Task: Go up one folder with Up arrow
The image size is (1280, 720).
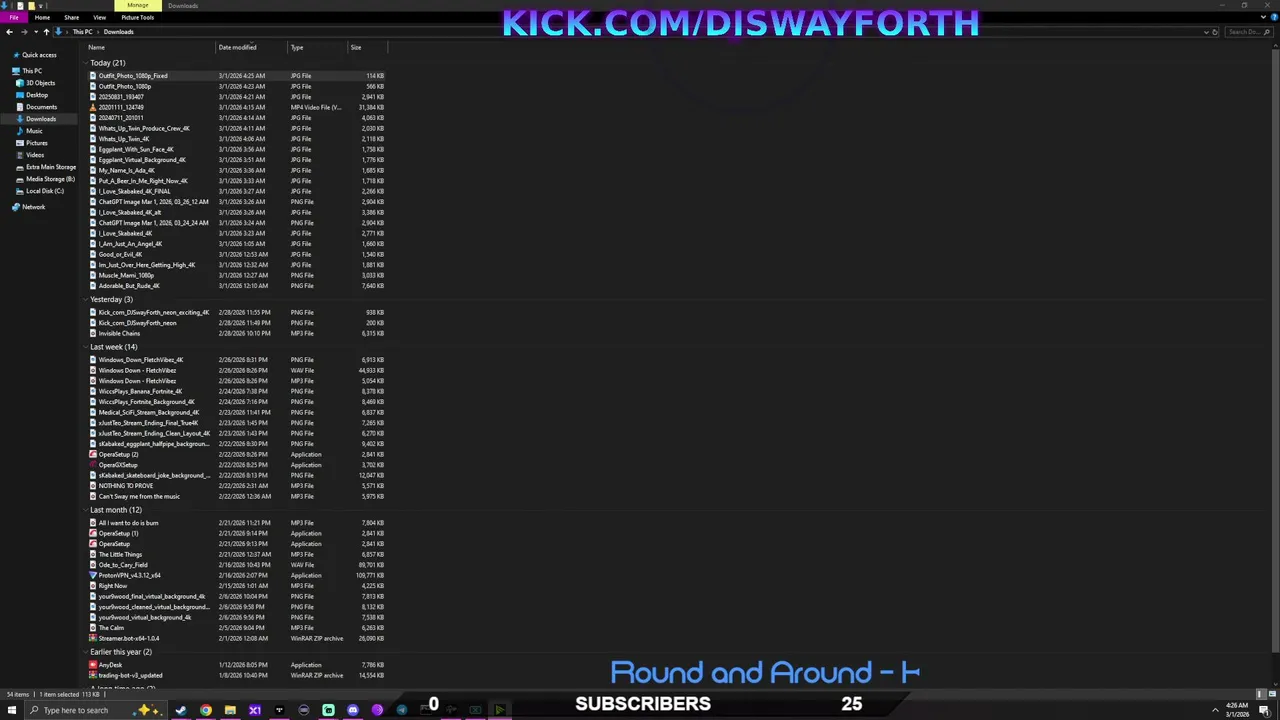Action: 46,32
